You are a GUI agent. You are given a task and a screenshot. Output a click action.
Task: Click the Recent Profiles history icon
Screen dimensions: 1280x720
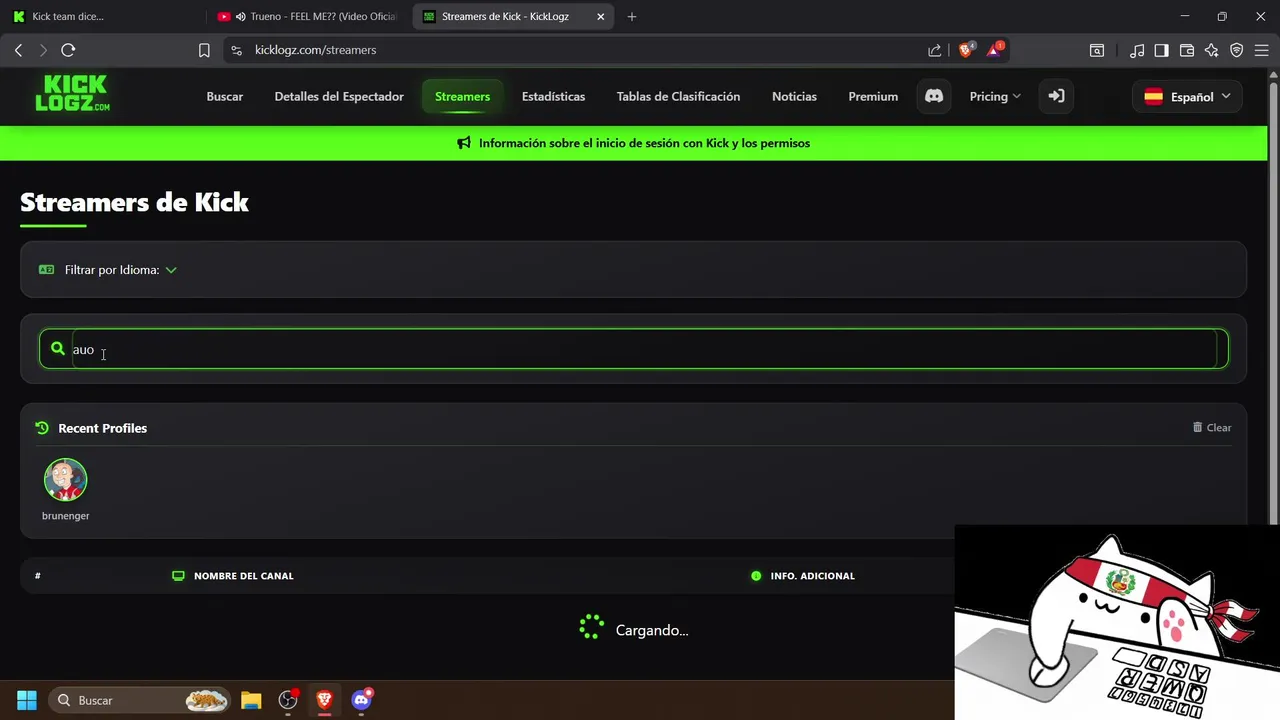pos(42,428)
